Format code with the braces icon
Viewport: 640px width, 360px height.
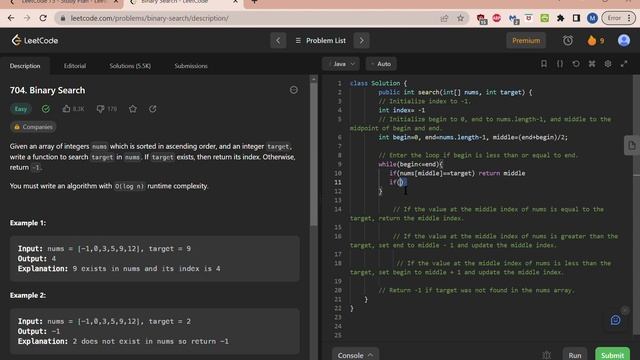click(x=560, y=64)
